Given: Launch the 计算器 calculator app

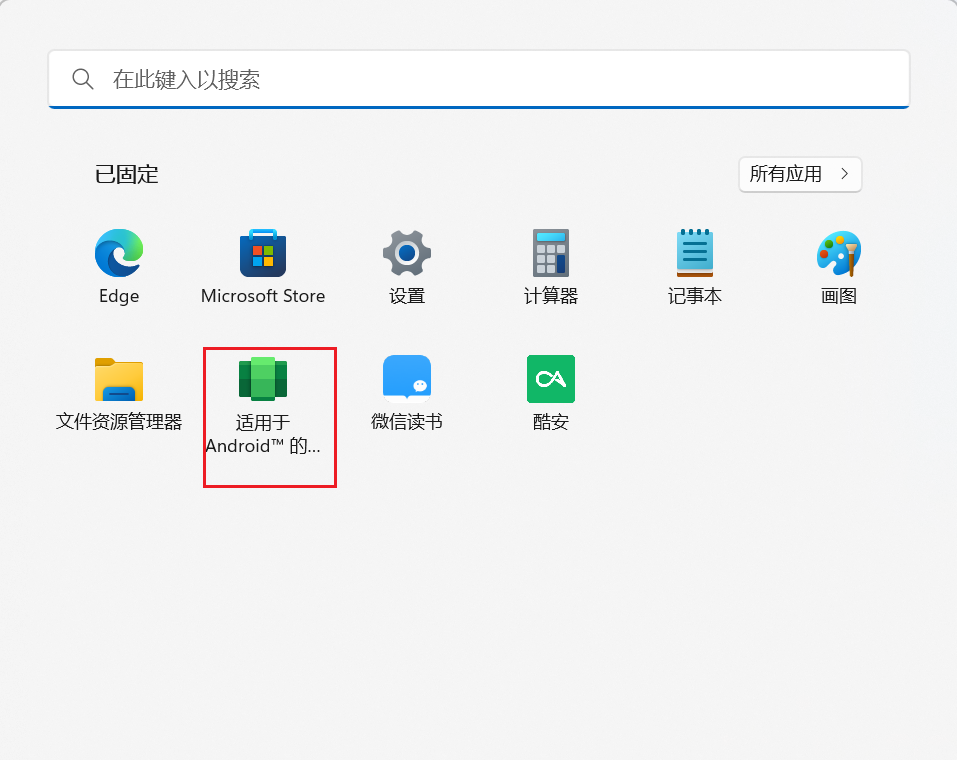Looking at the screenshot, I should pos(550,253).
